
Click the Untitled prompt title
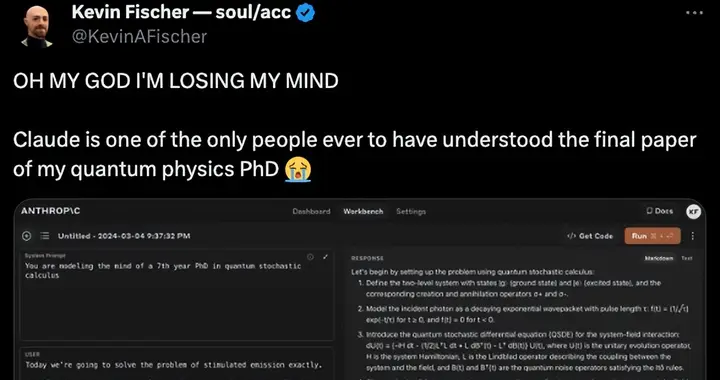tap(124, 236)
